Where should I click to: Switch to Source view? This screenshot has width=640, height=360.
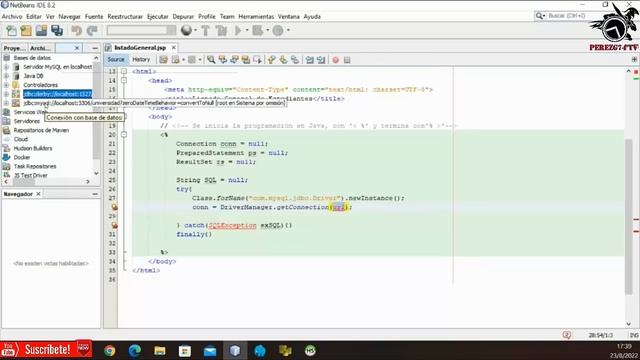tap(116, 60)
